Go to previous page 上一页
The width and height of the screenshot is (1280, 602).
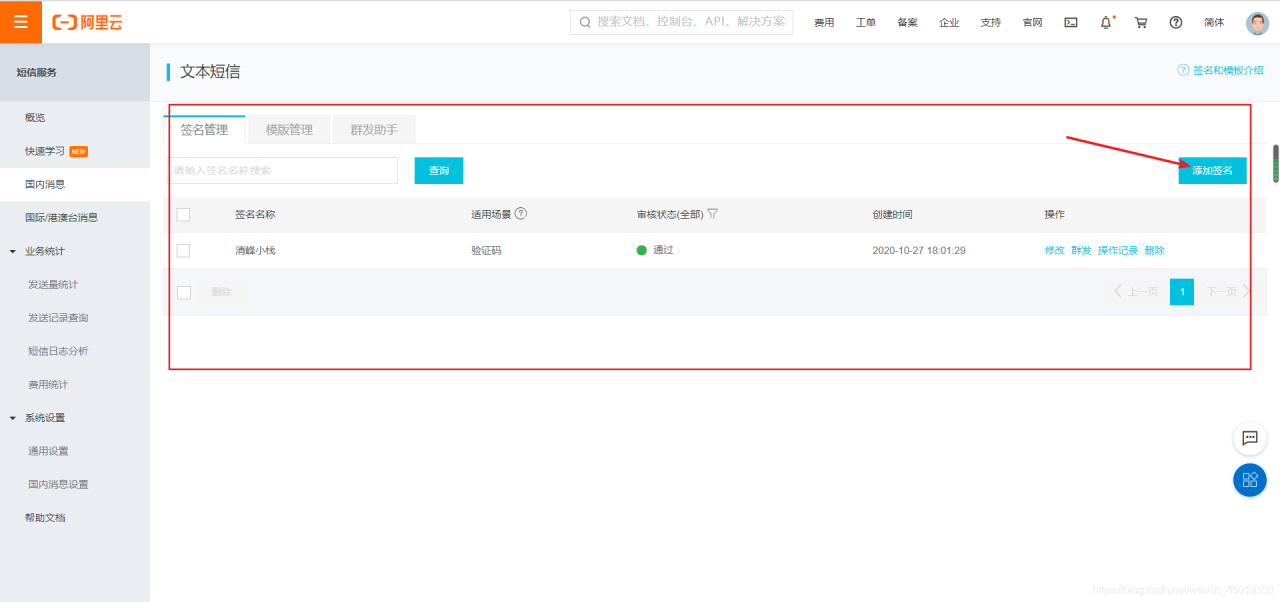pyautogui.click(x=1137, y=292)
